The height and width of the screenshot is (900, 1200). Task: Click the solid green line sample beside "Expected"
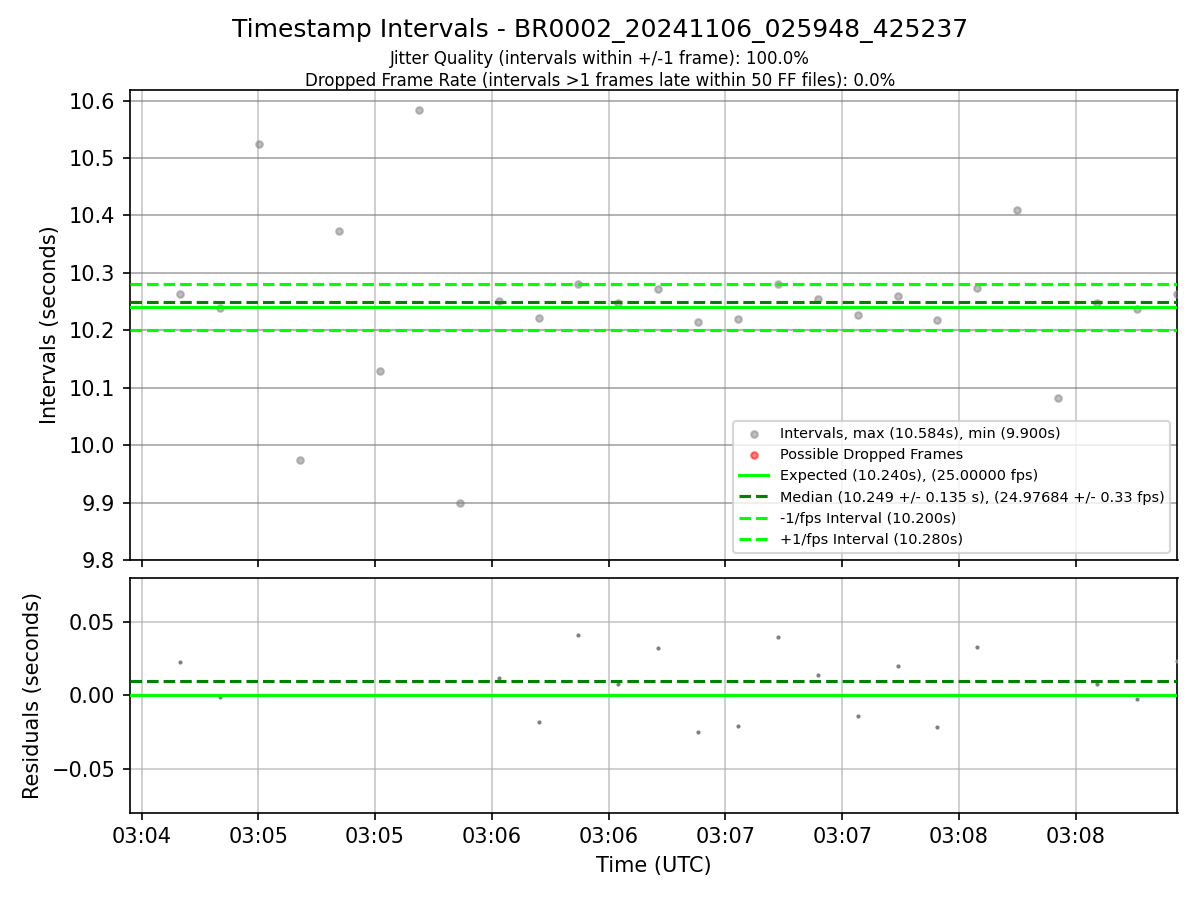pos(754,476)
